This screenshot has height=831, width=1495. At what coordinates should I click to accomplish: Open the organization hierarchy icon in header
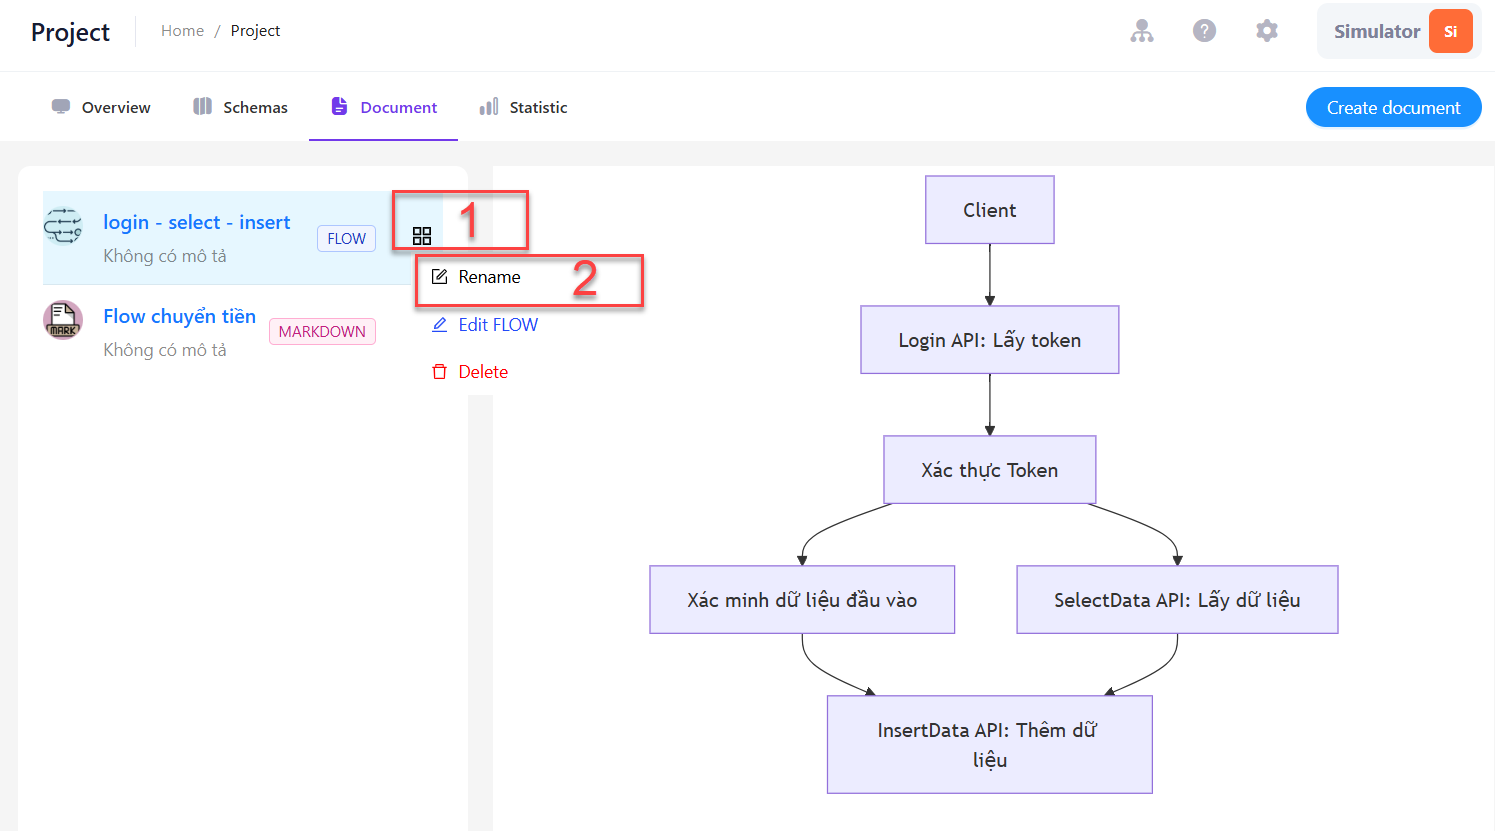1142,31
